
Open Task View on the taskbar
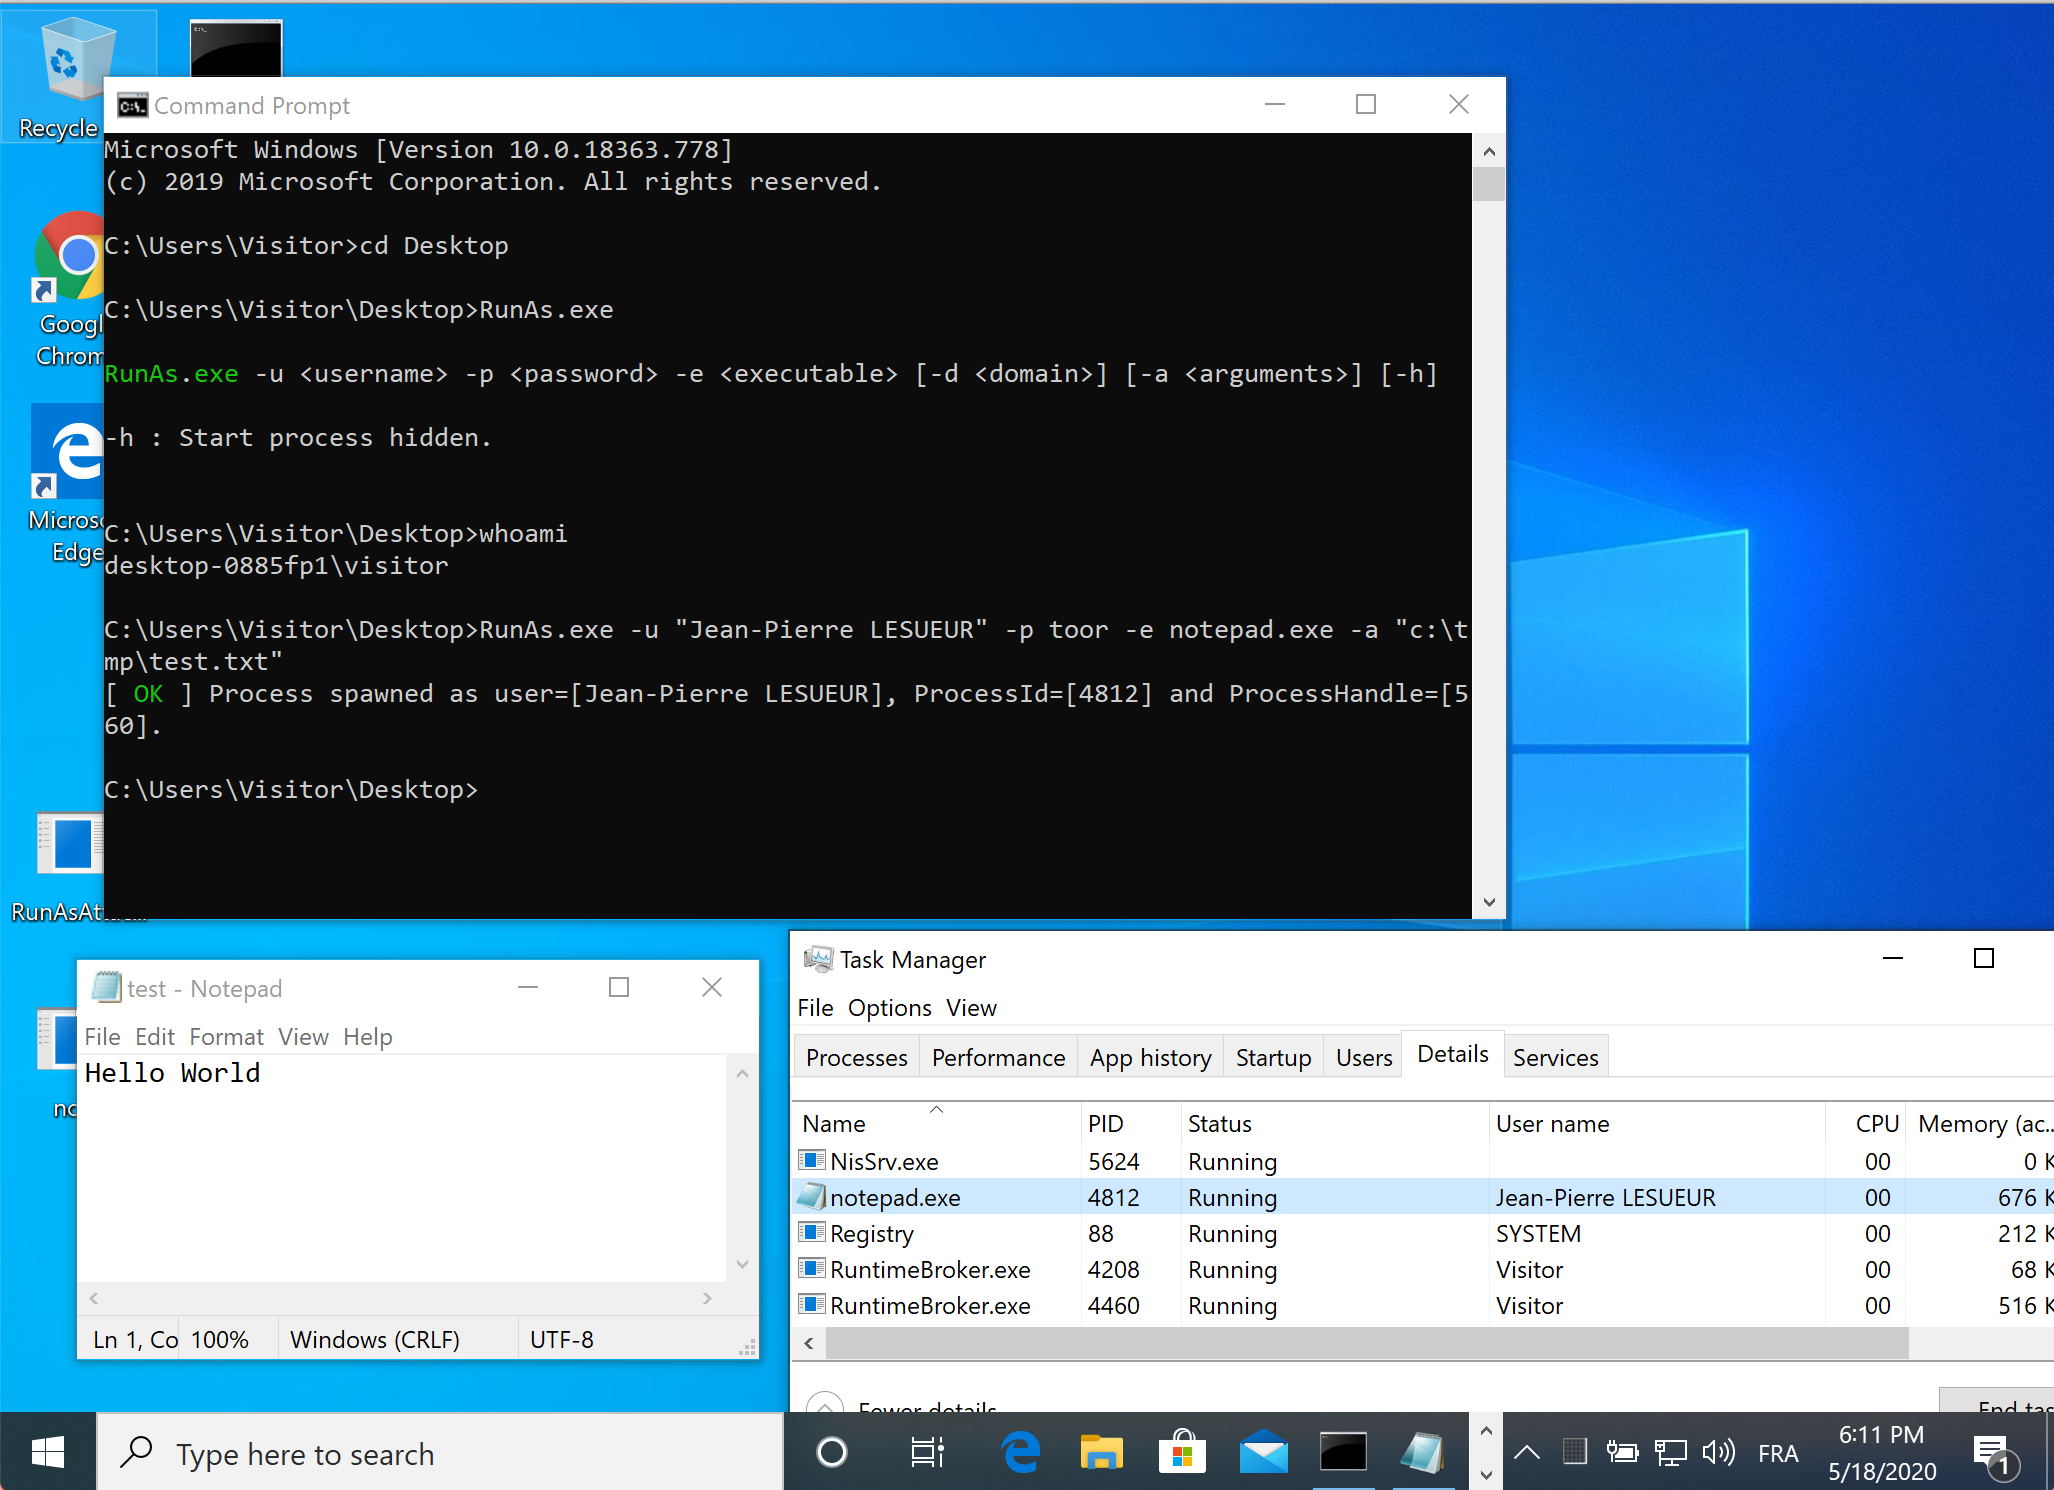tap(927, 1452)
